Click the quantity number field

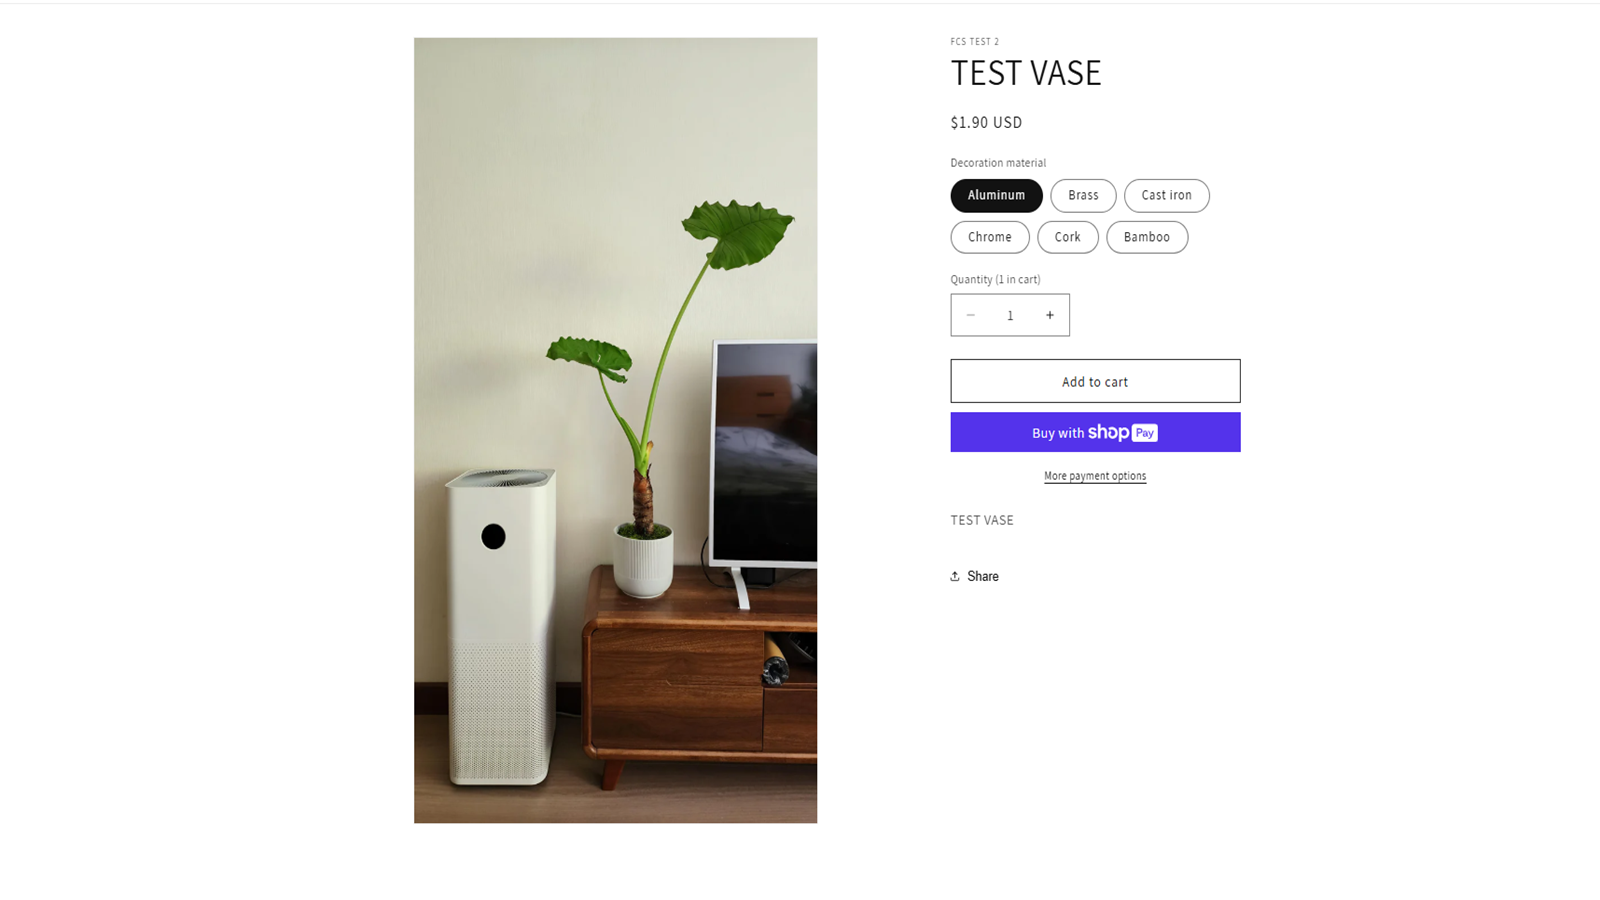(x=1010, y=315)
